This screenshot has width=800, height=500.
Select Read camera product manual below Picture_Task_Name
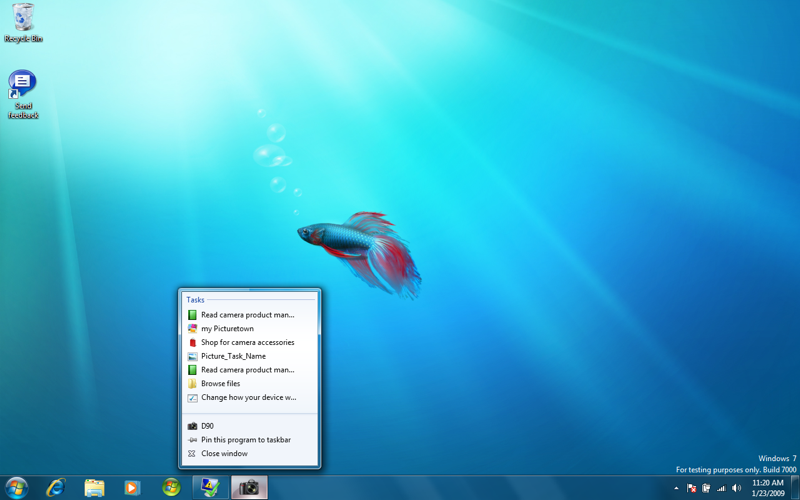point(249,370)
